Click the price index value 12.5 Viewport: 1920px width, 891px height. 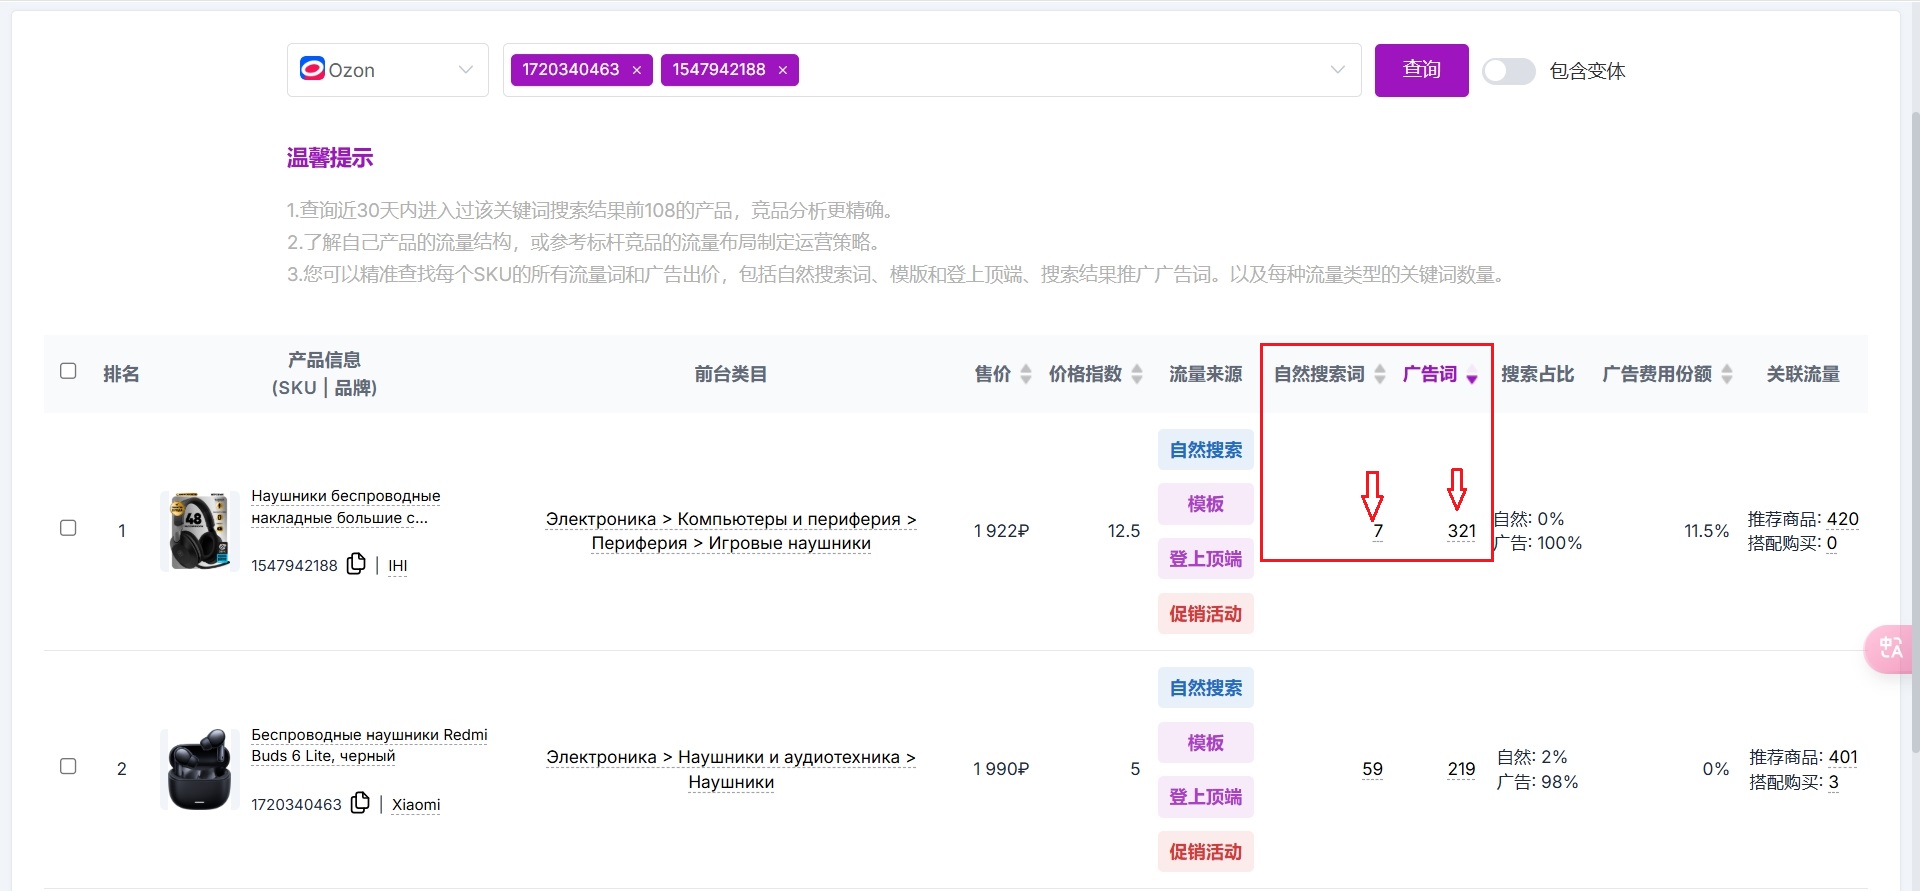coord(1124,531)
